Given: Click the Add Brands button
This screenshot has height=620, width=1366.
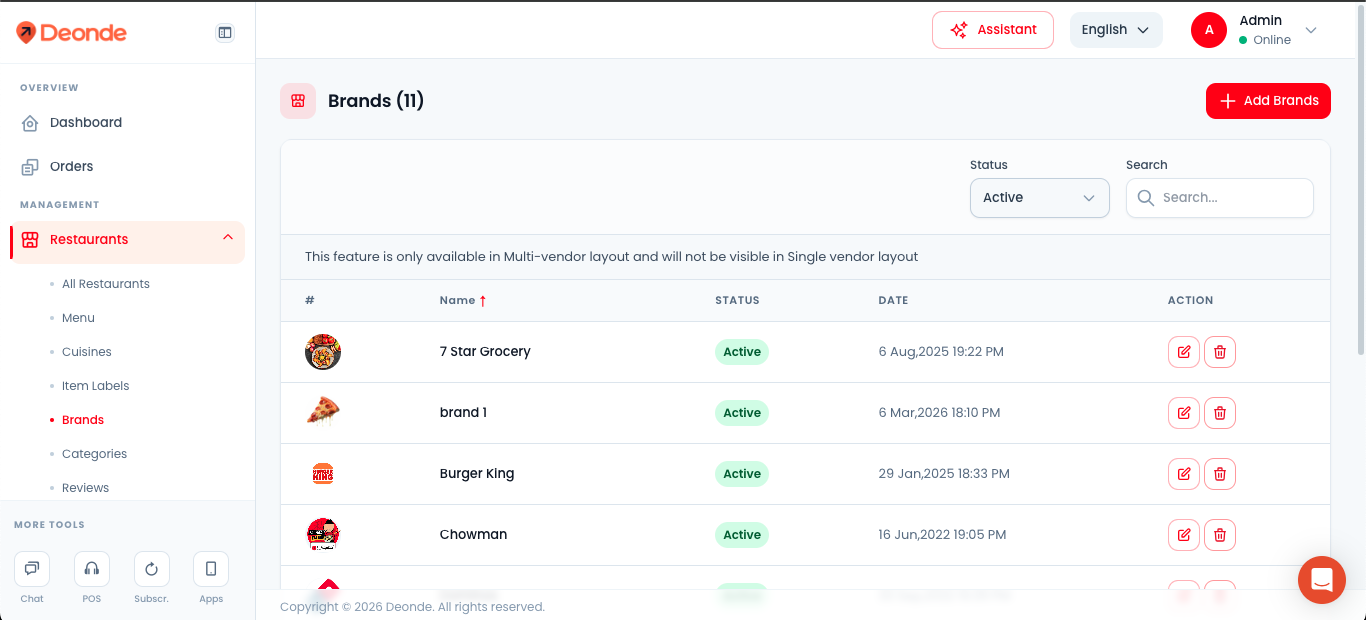Looking at the screenshot, I should coord(1268,101).
